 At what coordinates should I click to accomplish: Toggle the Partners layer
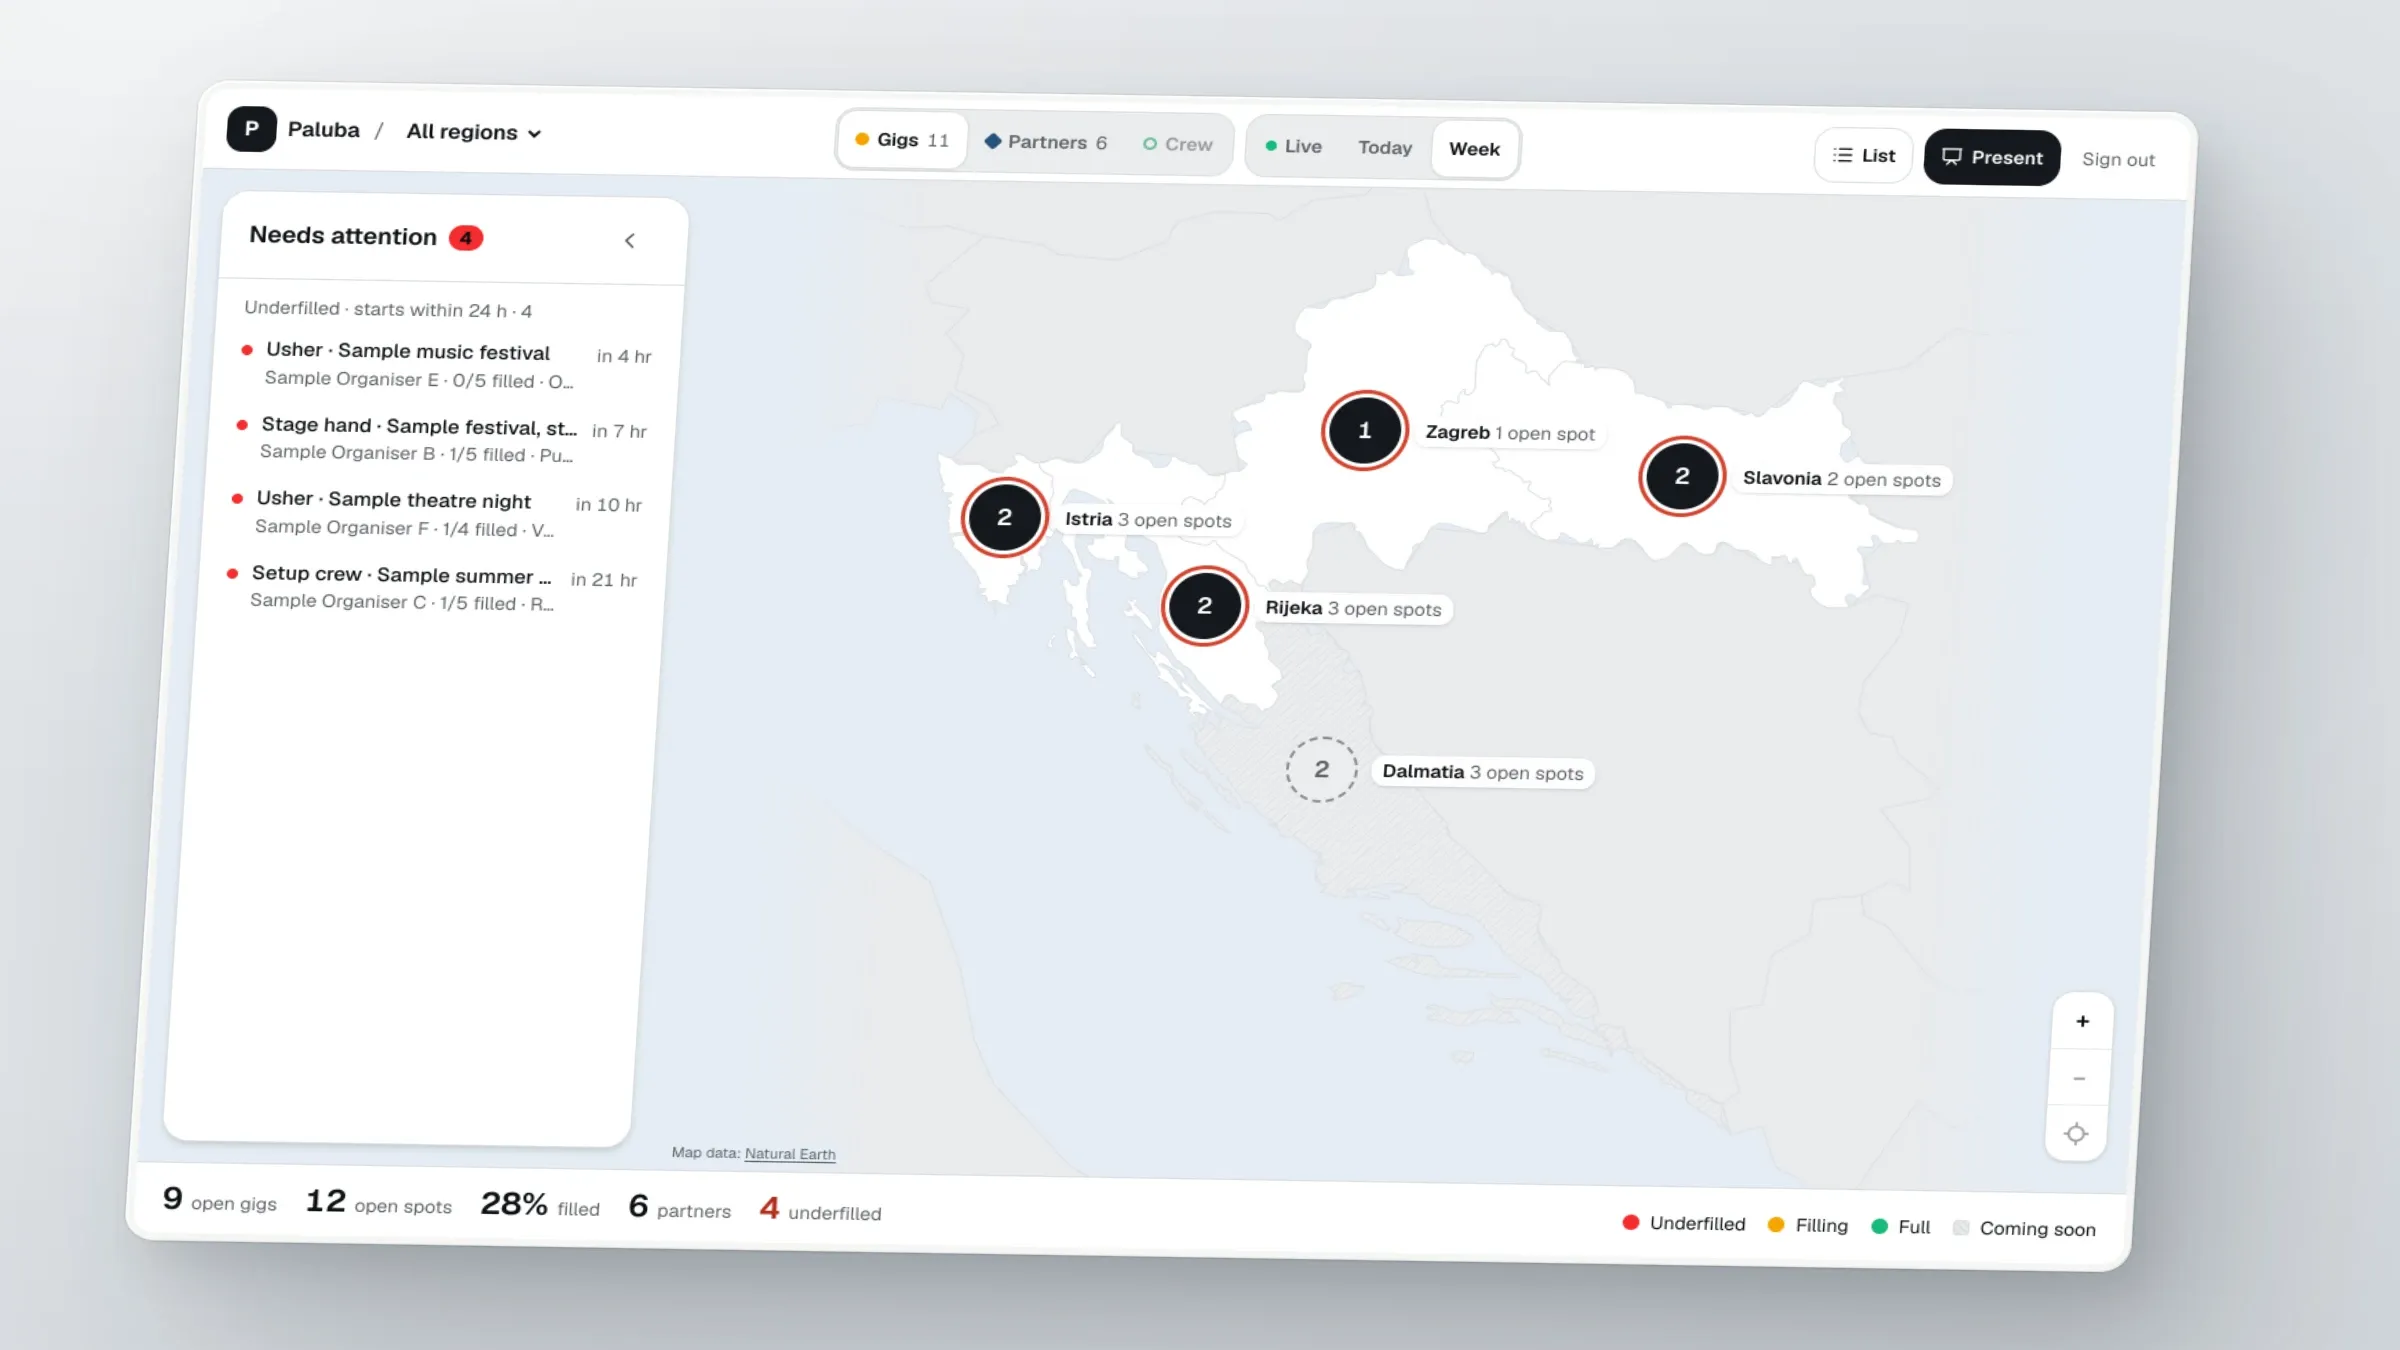[1046, 142]
